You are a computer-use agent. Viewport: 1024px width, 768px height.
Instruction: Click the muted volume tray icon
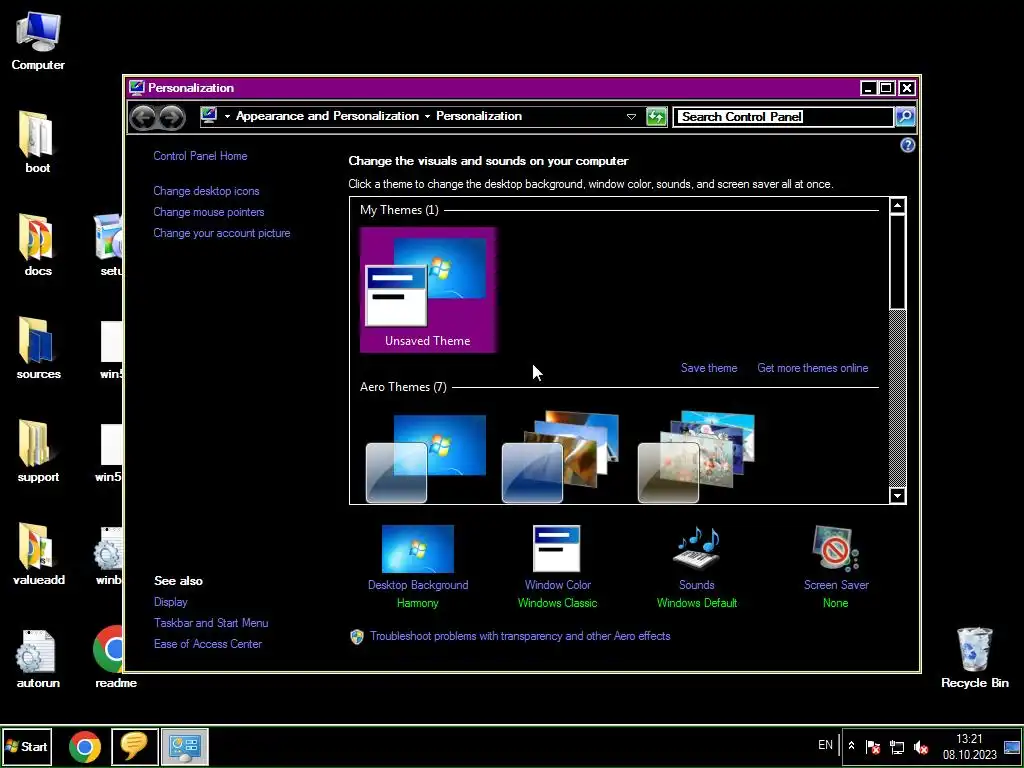(921, 746)
